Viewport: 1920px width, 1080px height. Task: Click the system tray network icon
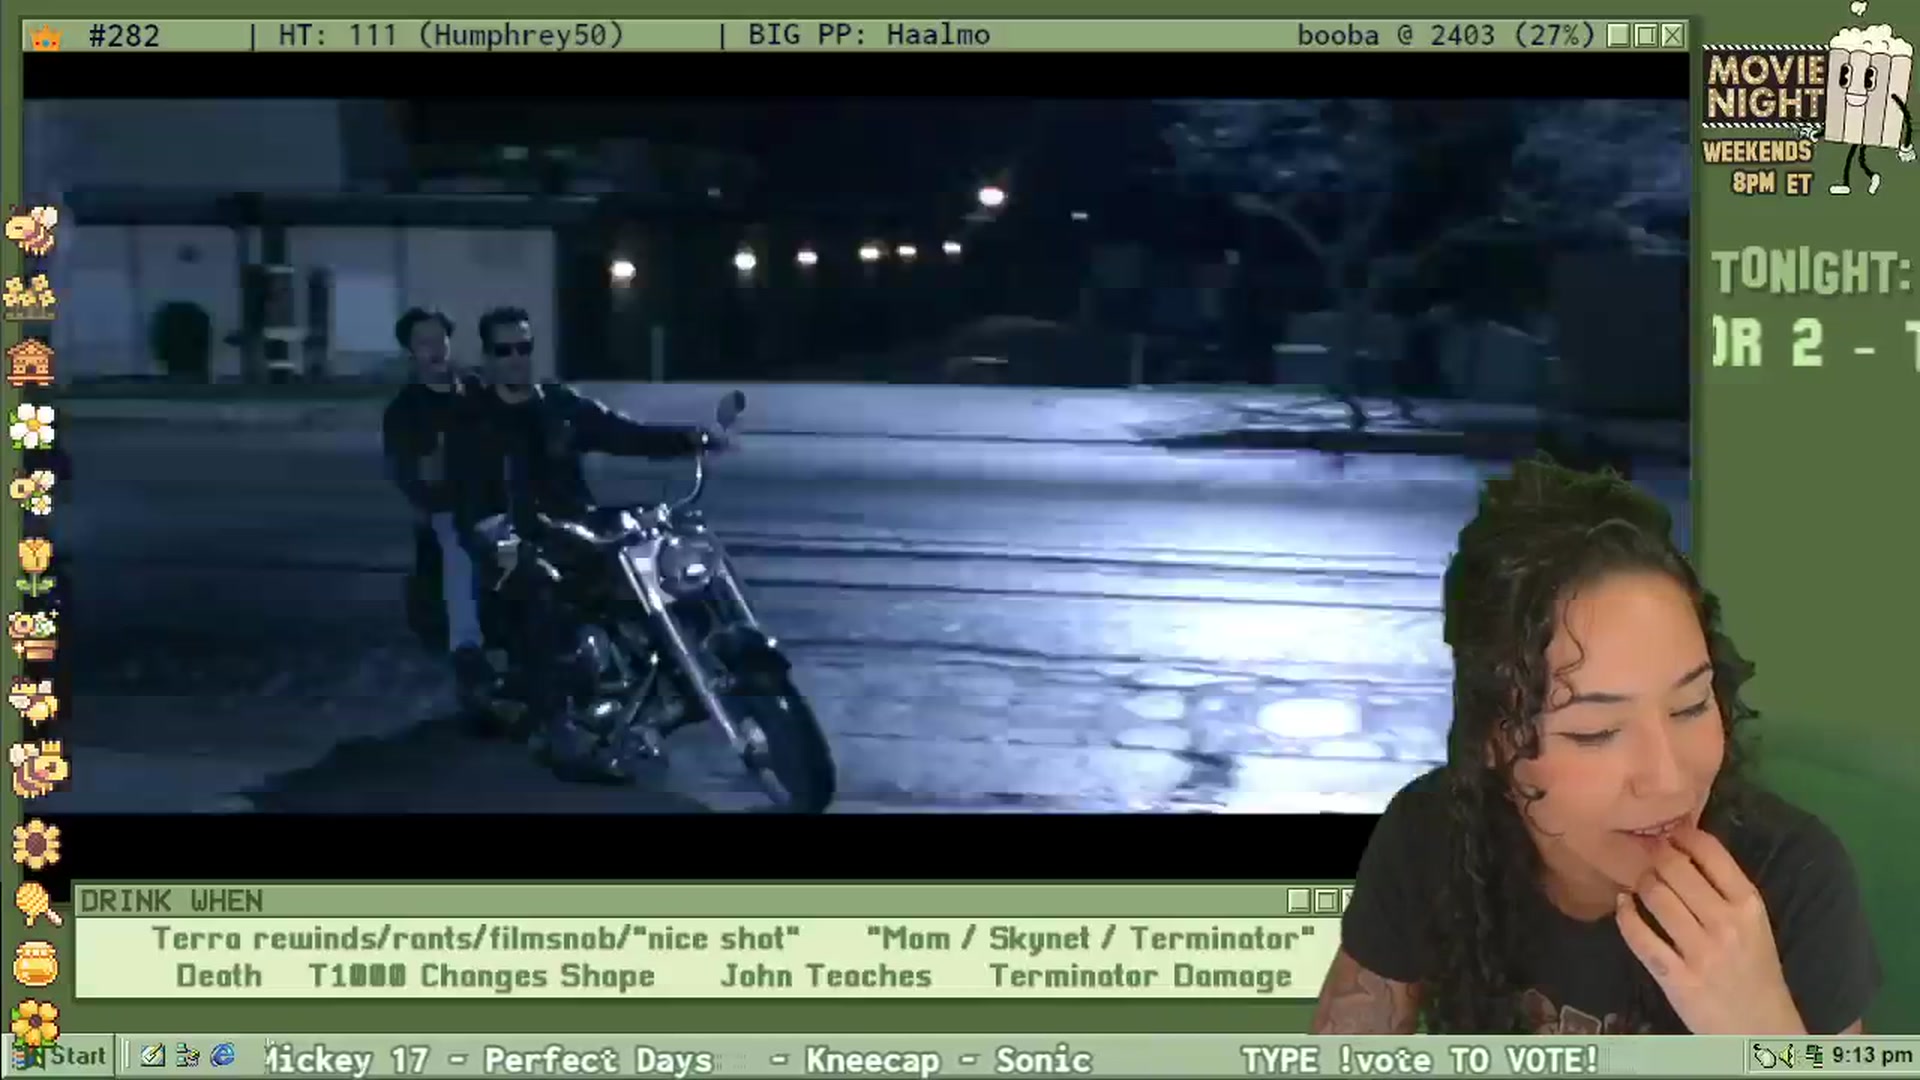click(x=1813, y=1056)
